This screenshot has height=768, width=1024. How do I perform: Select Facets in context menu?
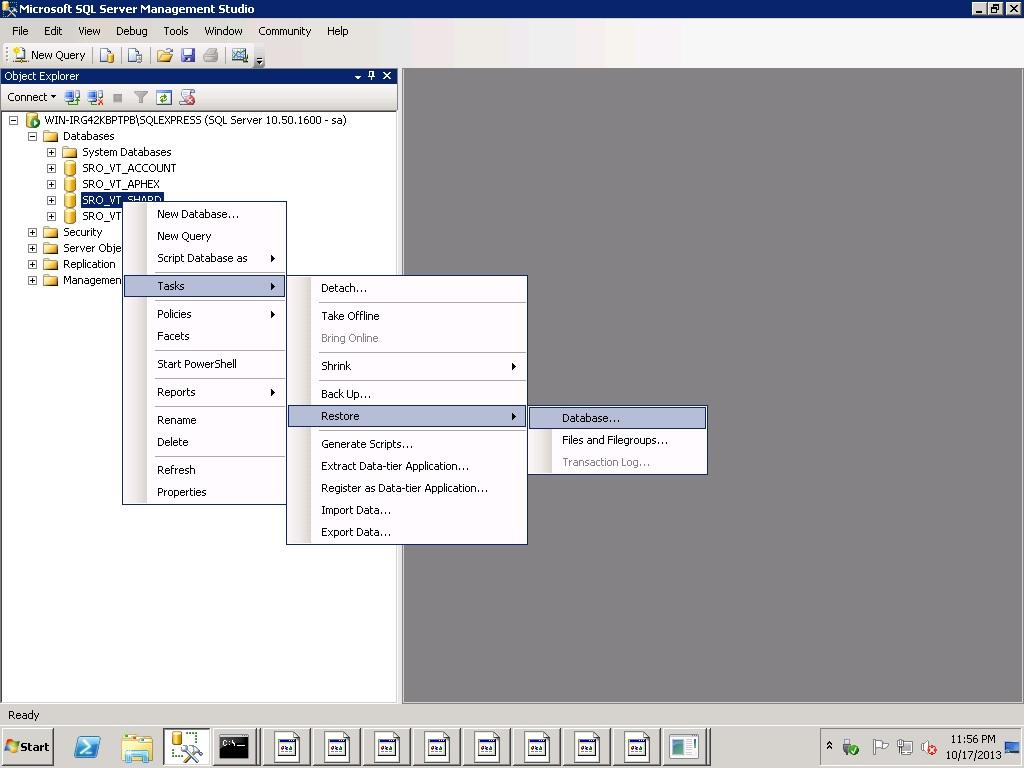point(204,336)
